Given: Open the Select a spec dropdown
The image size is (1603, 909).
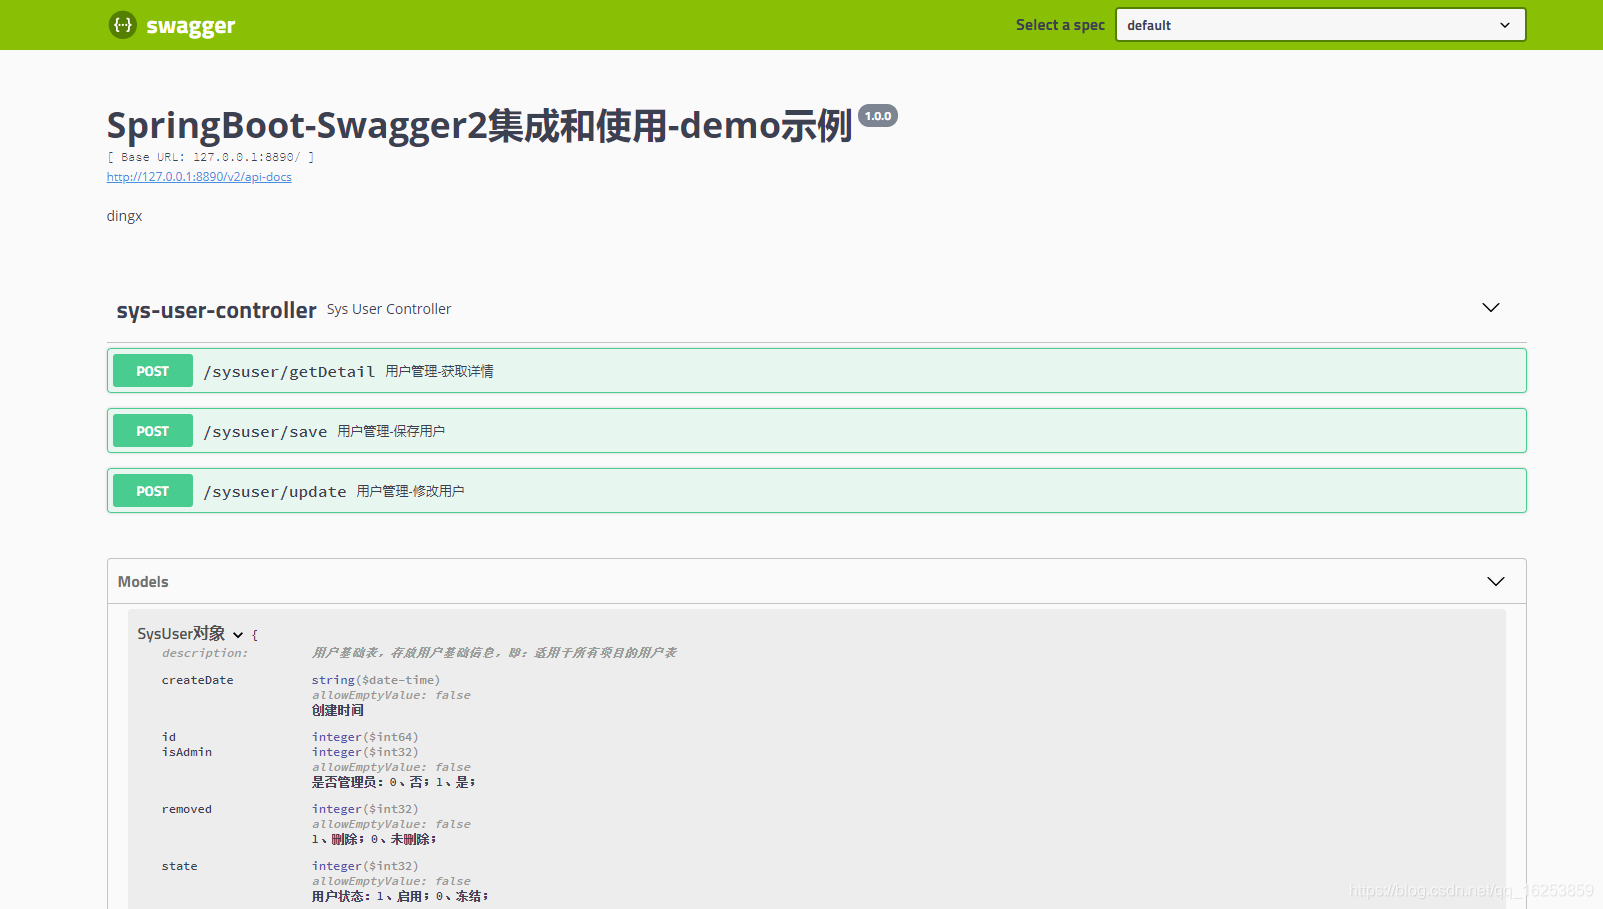Looking at the screenshot, I should 1320,25.
